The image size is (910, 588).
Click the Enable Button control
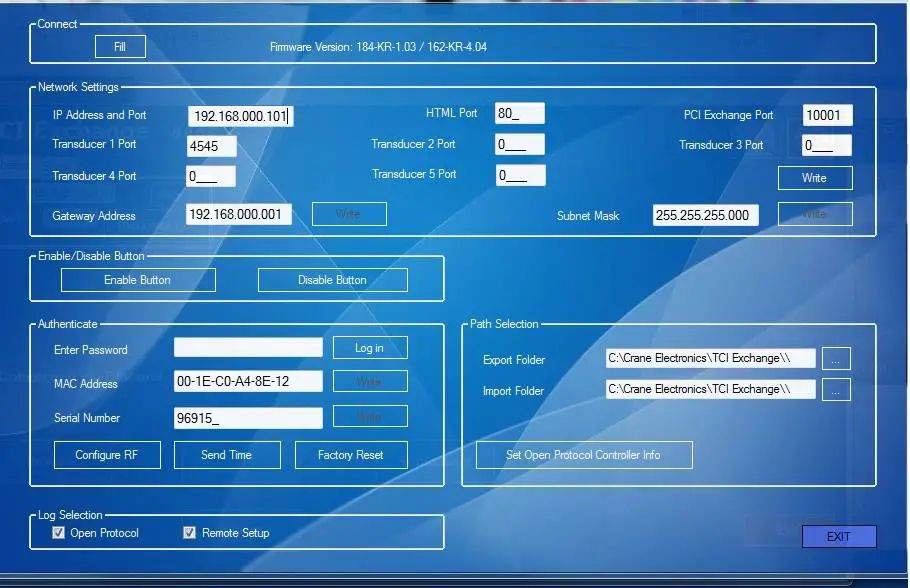(138, 279)
